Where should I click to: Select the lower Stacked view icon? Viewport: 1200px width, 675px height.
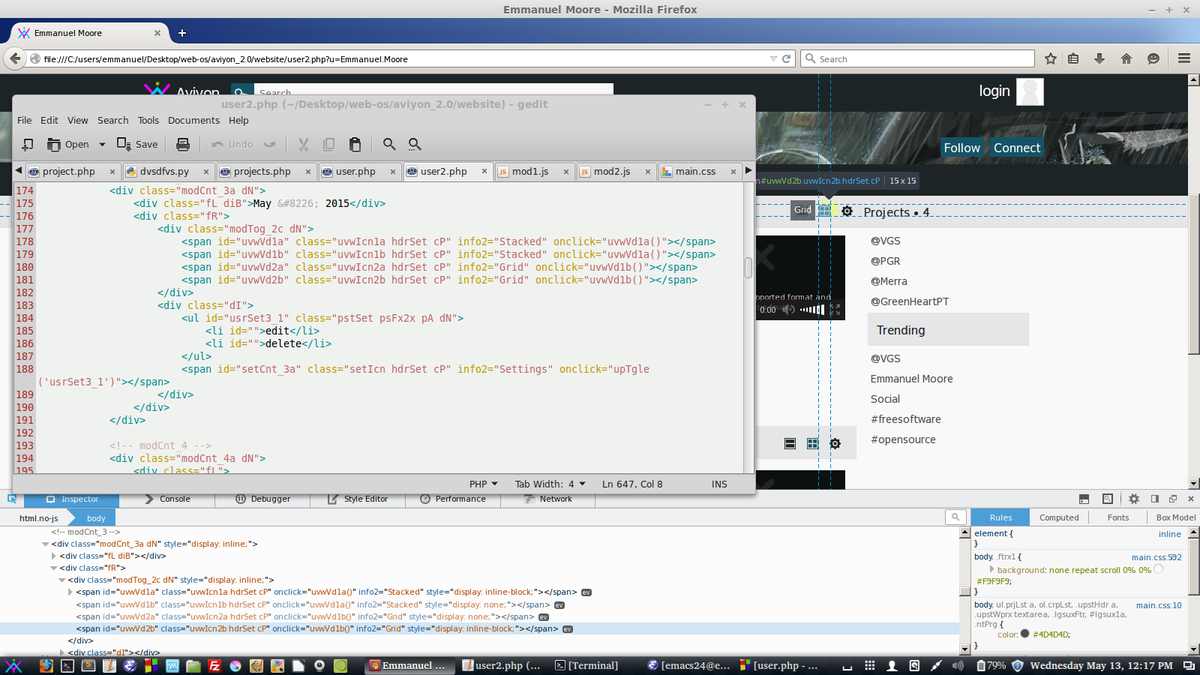point(789,443)
